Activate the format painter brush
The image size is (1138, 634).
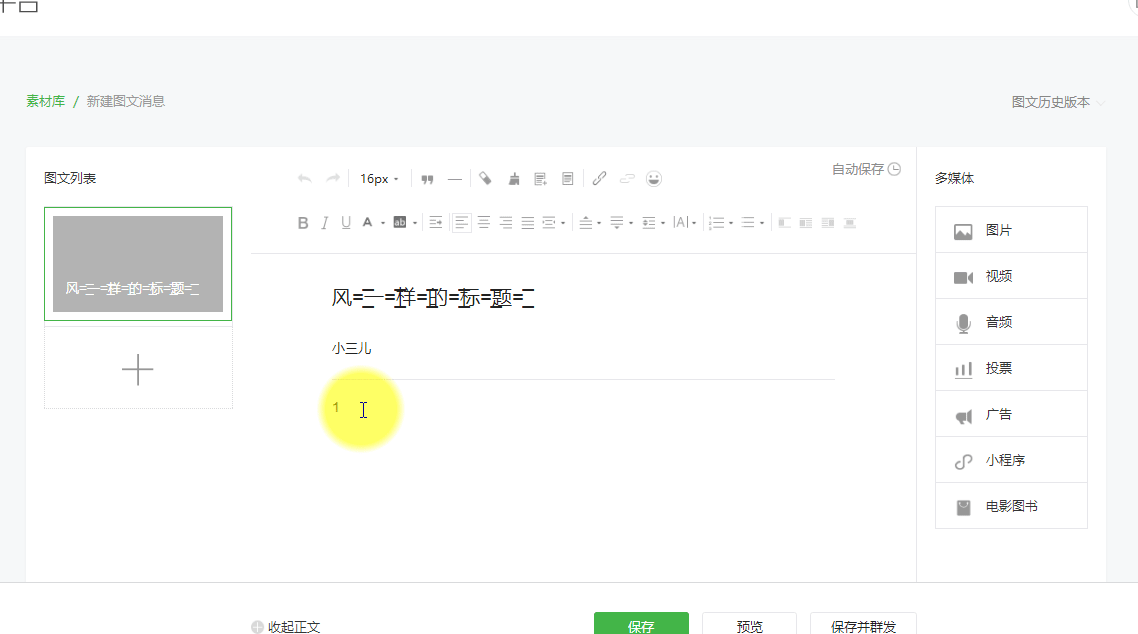[x=514, y=178]
